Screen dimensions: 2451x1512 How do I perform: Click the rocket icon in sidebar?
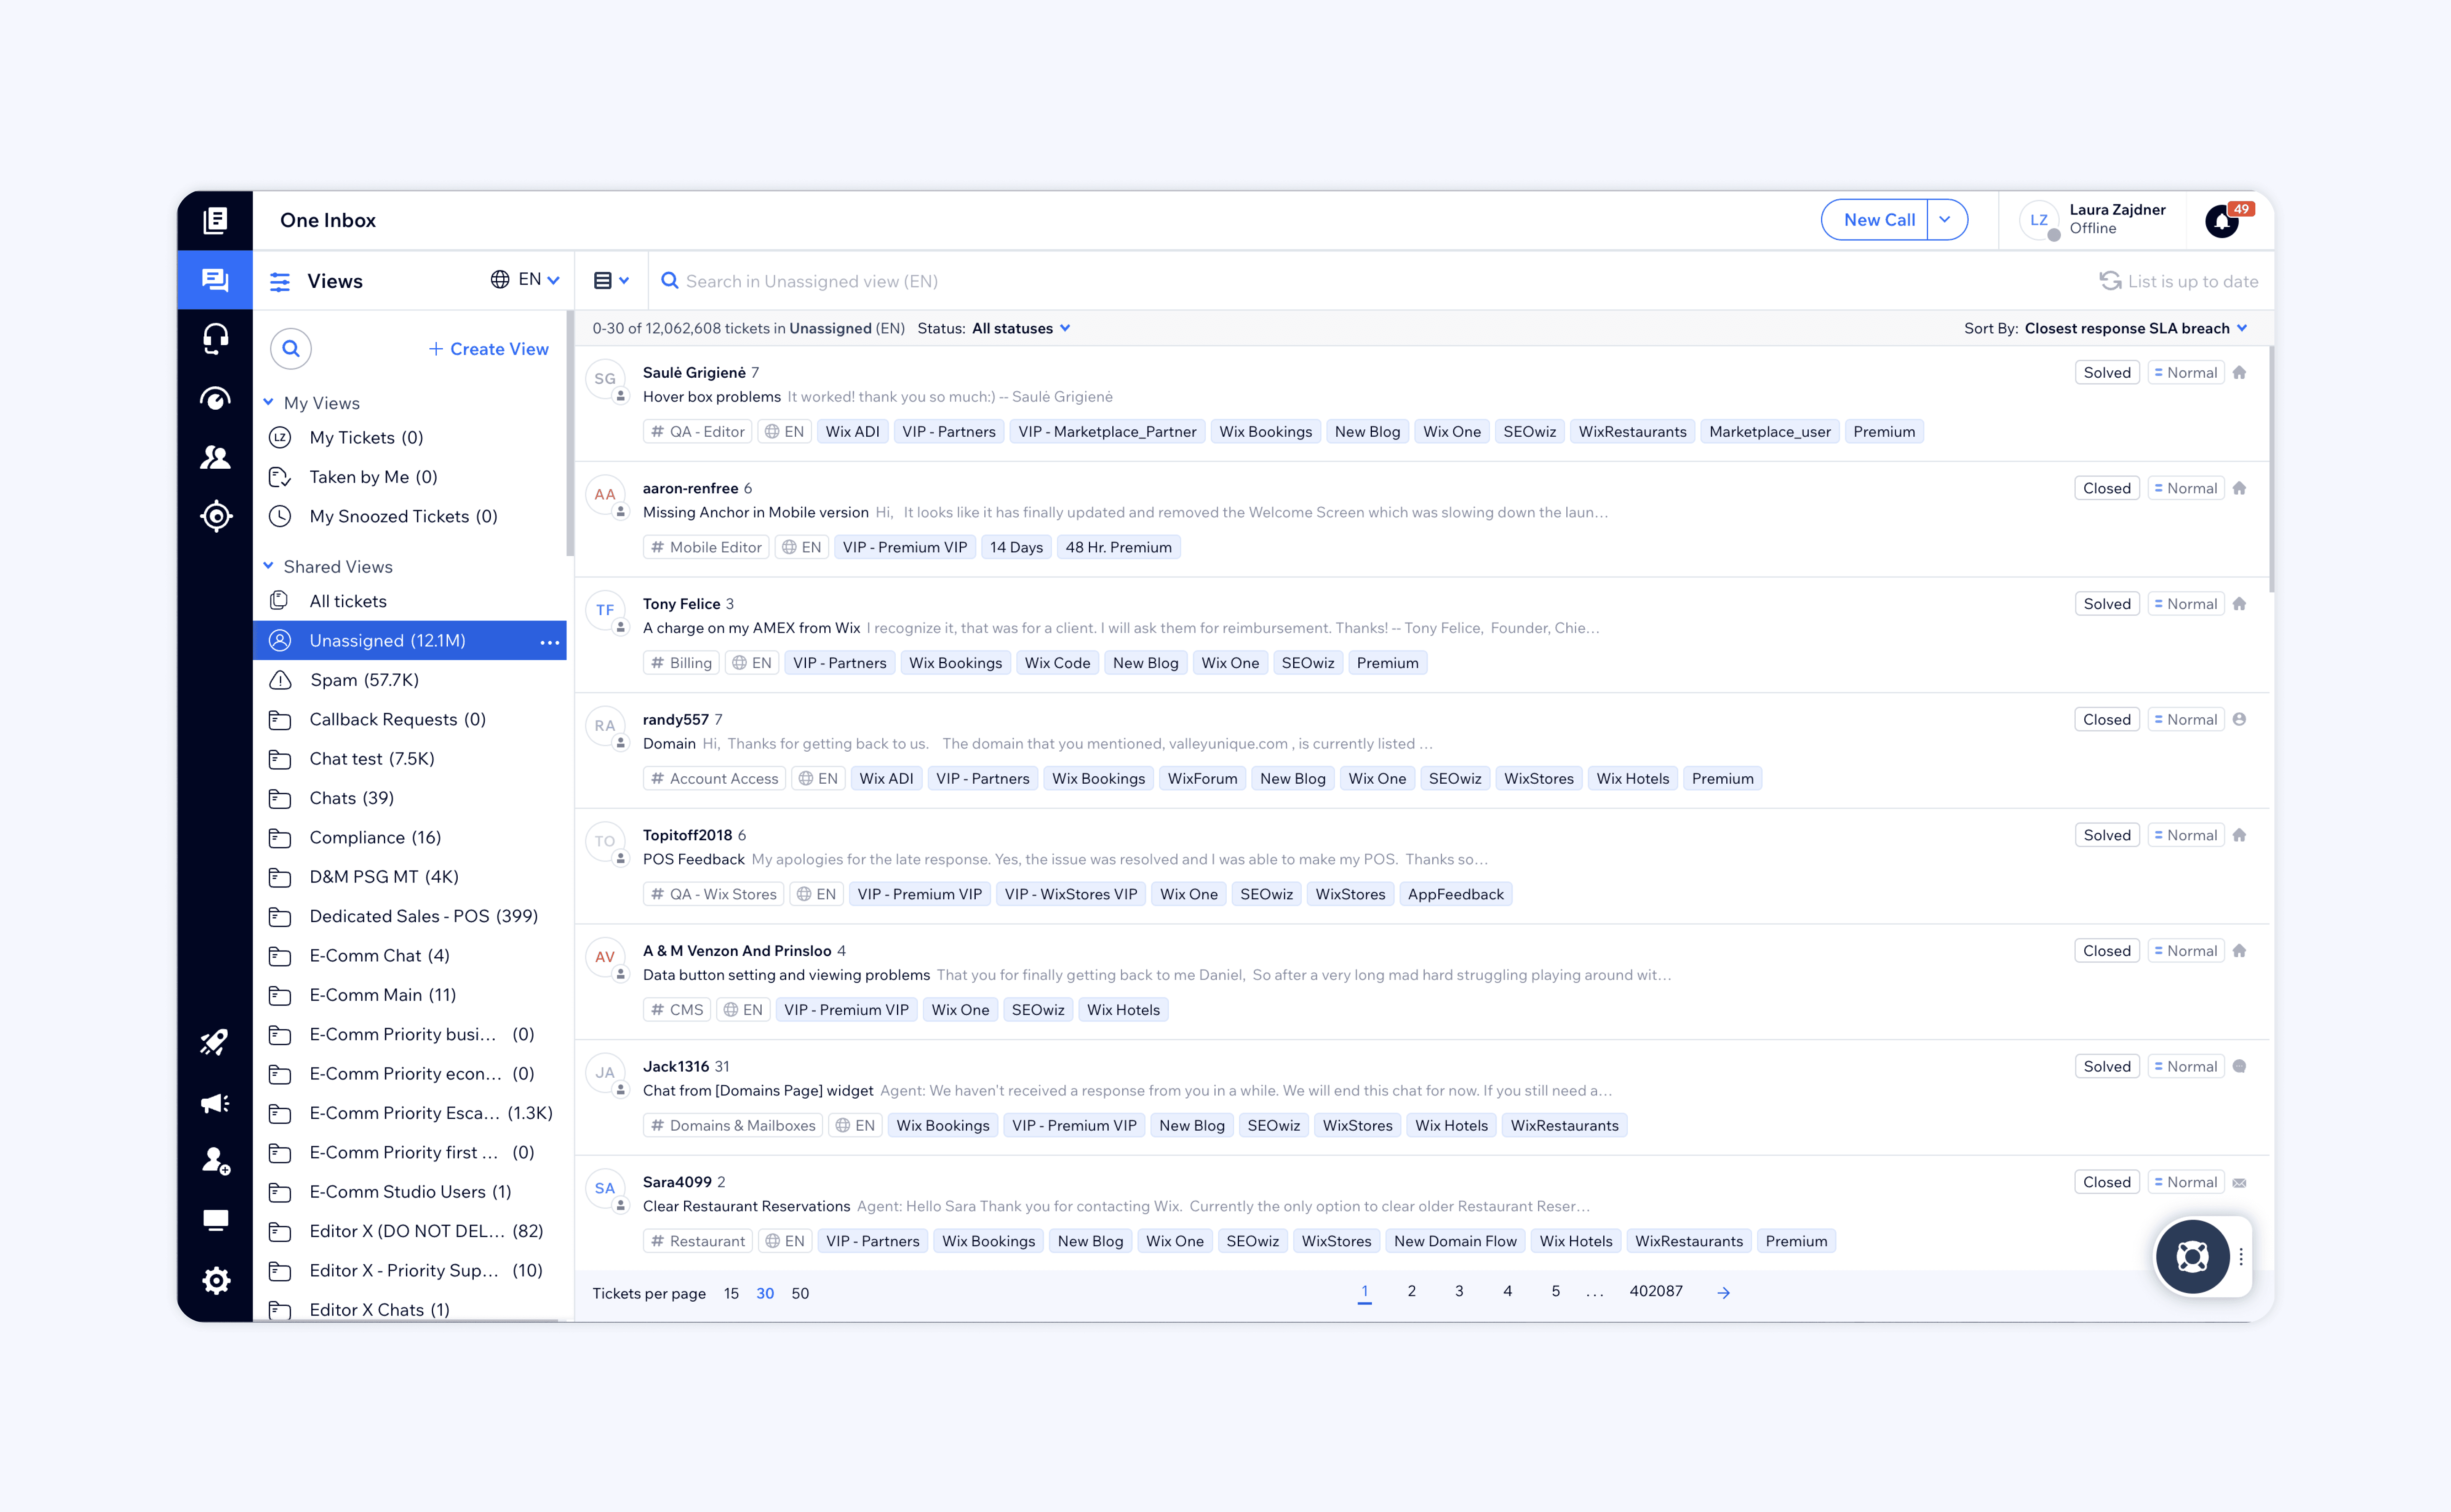(x=215, y=1042)
